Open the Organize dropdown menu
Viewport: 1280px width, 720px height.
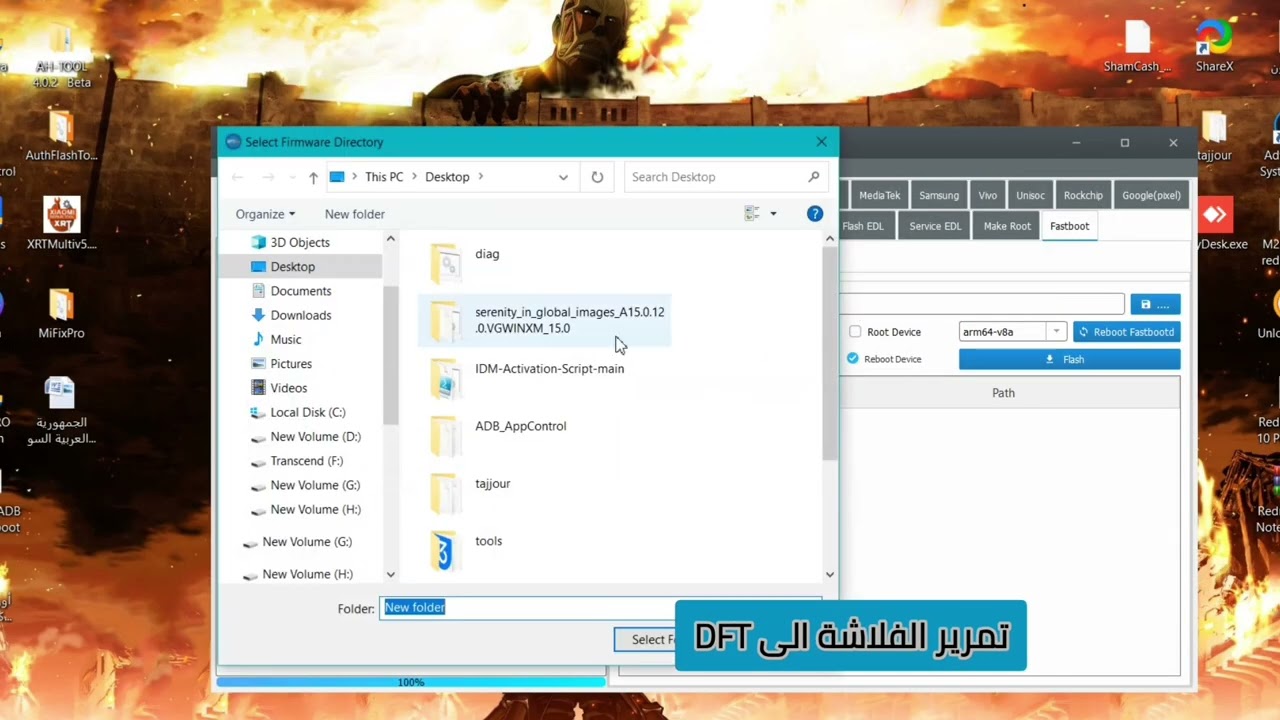point(265,214)
